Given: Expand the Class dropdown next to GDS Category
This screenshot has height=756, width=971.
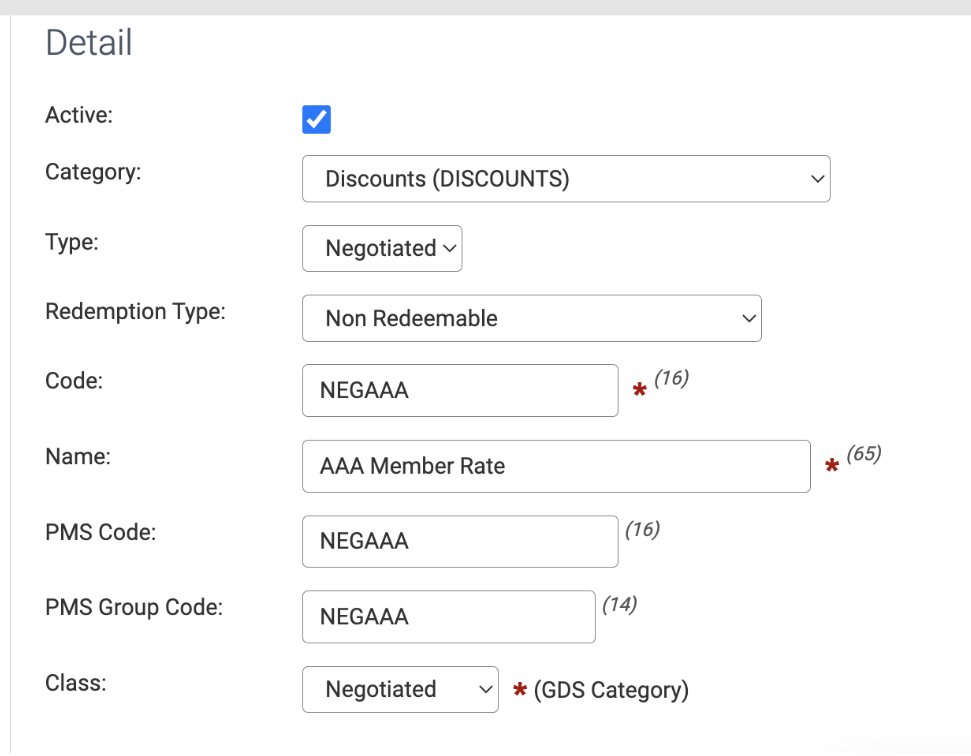Looking at the screenshot, I should click(400, 690).
